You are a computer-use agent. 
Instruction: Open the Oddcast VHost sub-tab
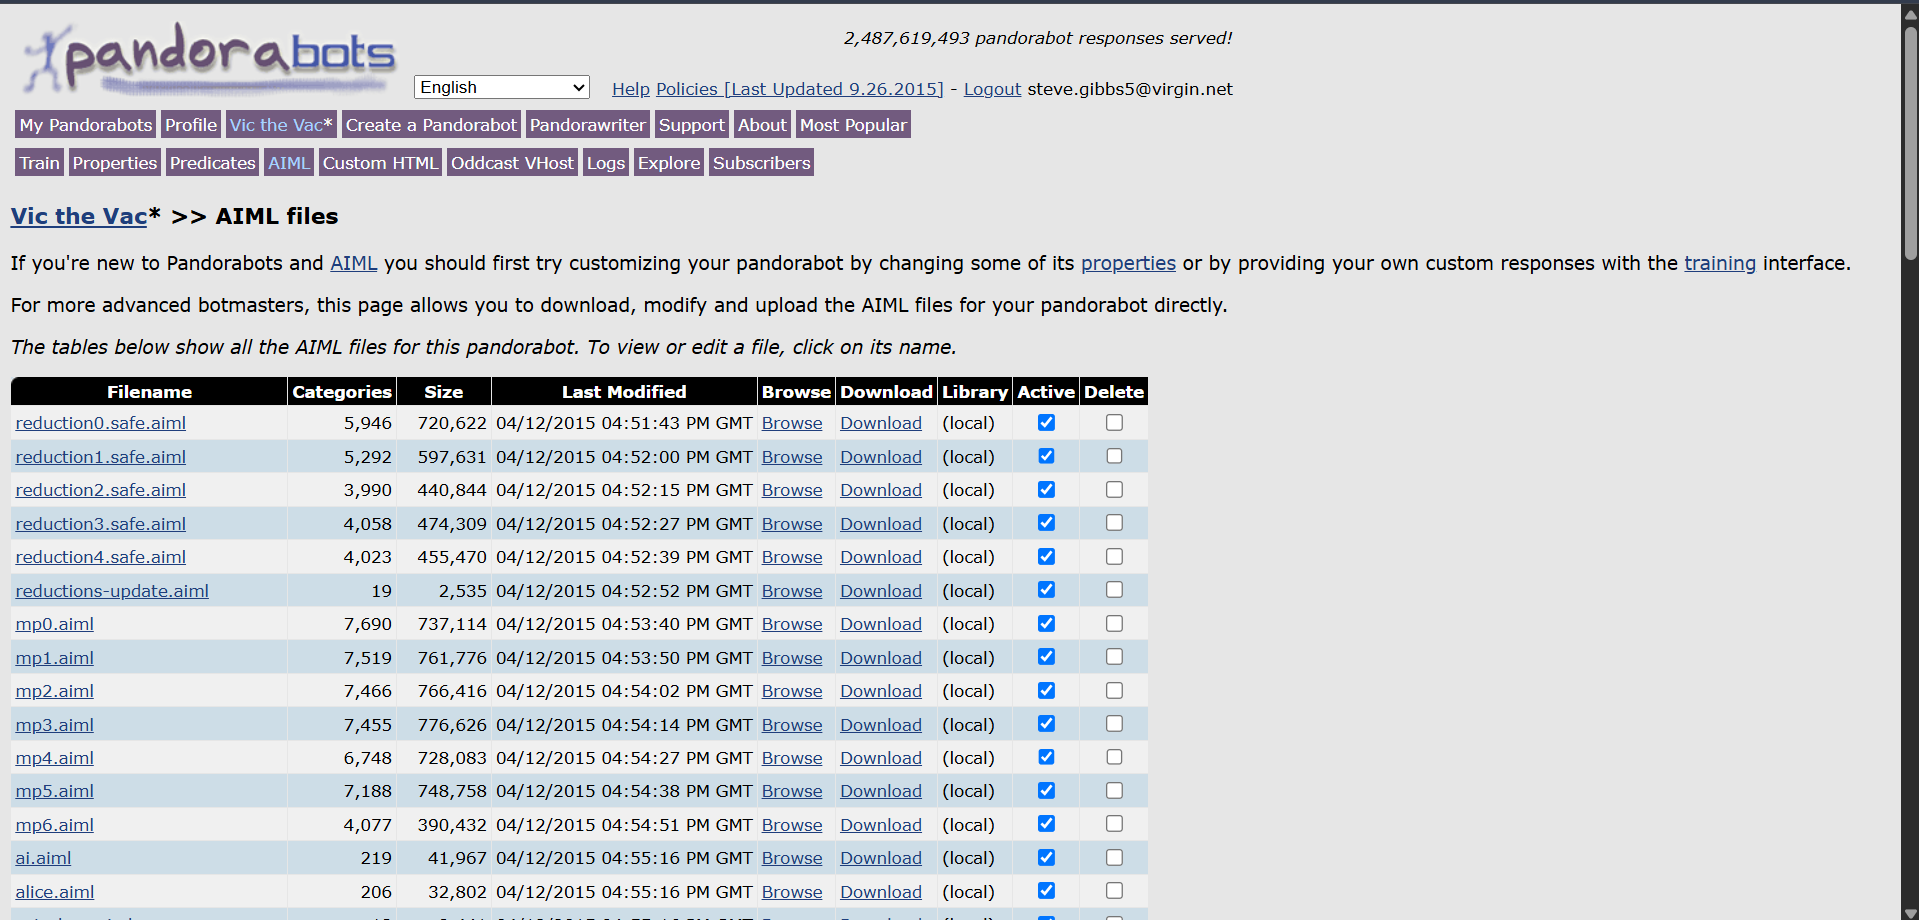pos(513,163)
